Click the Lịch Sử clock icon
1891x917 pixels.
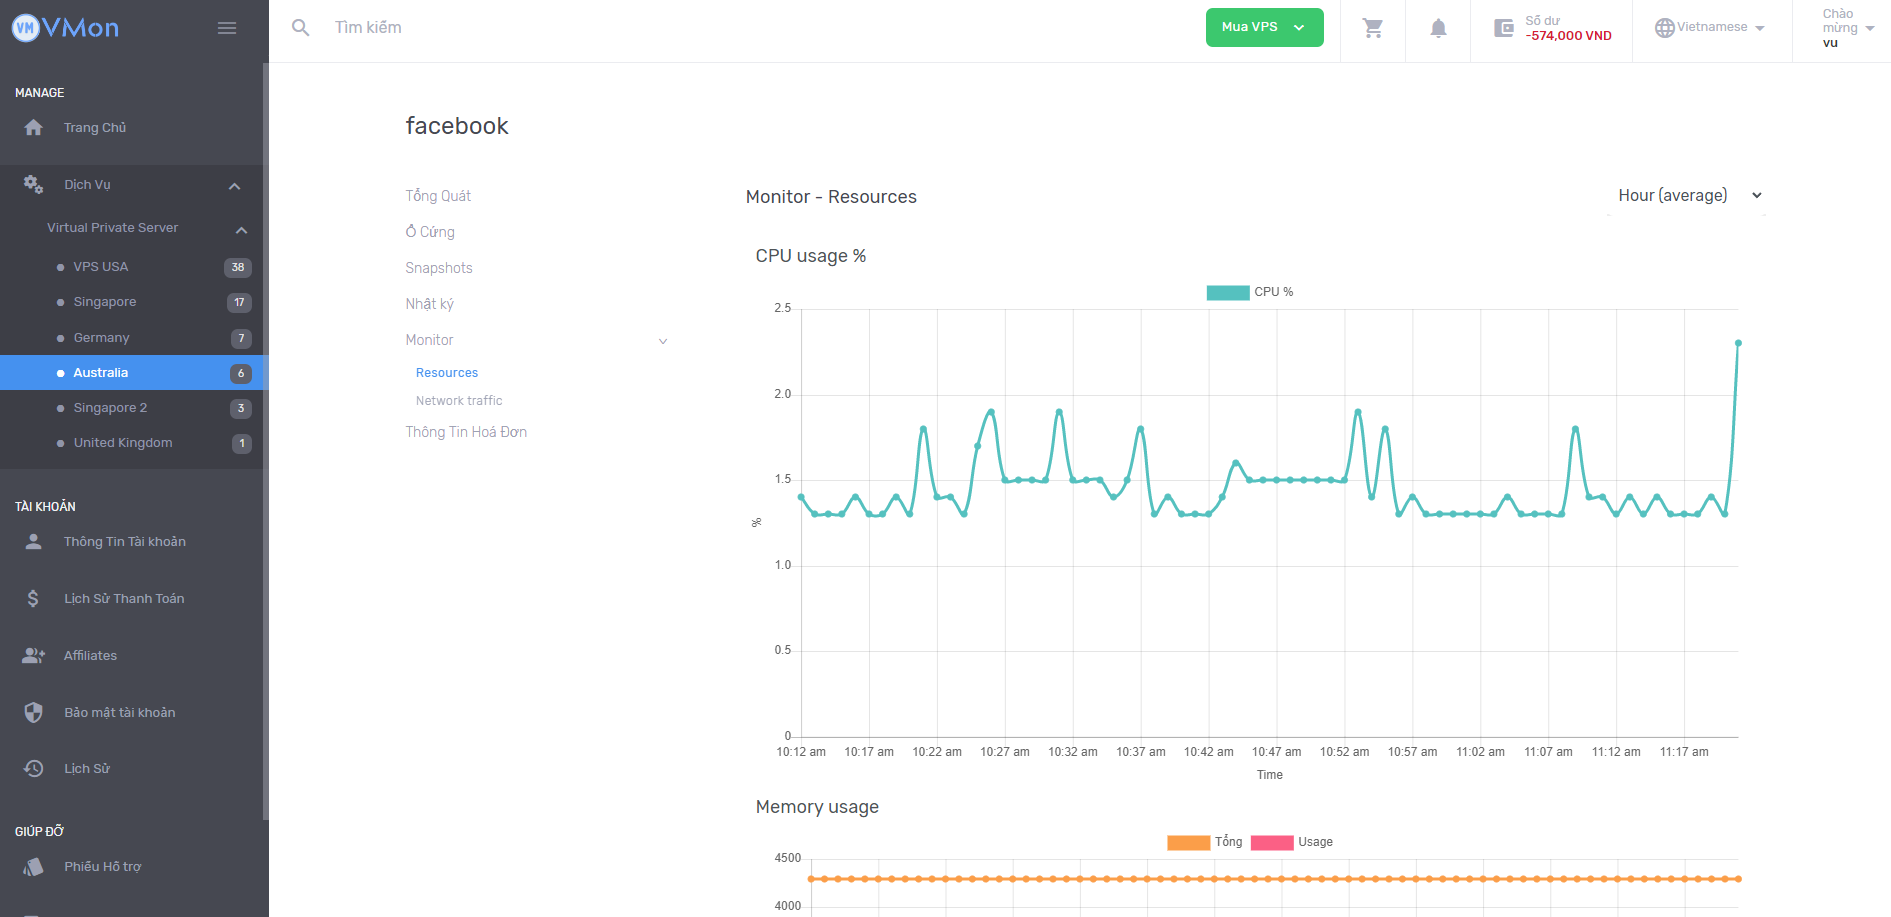click(x=33, y=768)
